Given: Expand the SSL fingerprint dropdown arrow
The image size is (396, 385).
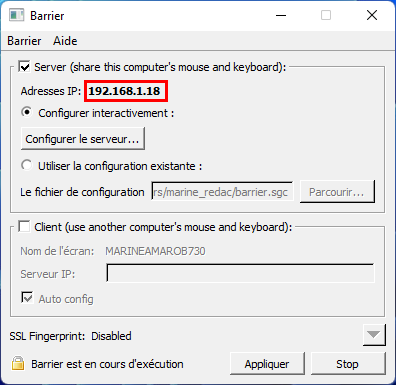Looking at the screenshot, I should 374,335.
